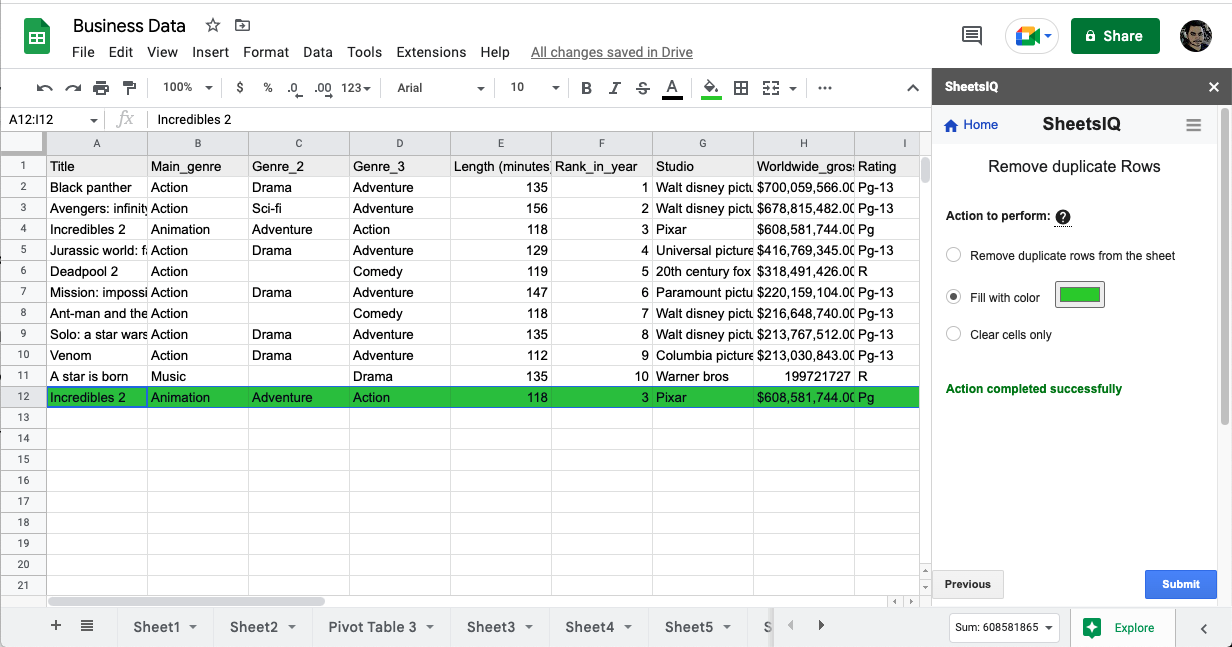Click the Submit button
The width and height of the screenshot is (1232, 647).
click(1181, 584)
